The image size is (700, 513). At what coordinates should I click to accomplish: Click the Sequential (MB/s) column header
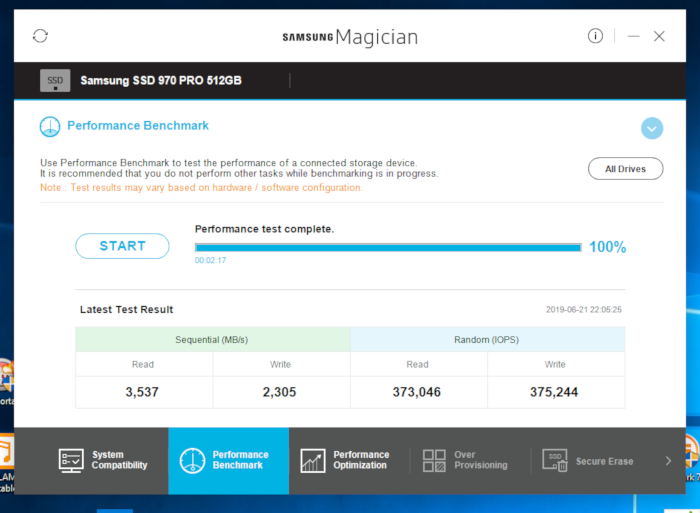[213, 340]
